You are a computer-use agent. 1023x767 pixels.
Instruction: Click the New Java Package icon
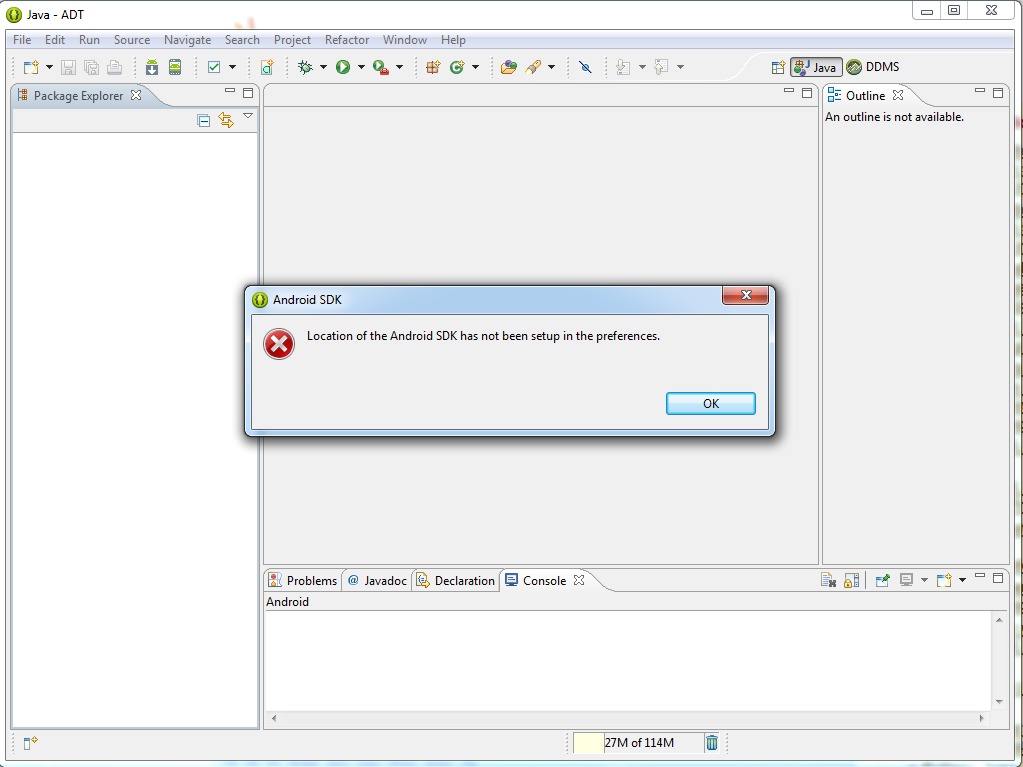coord(433,67)
